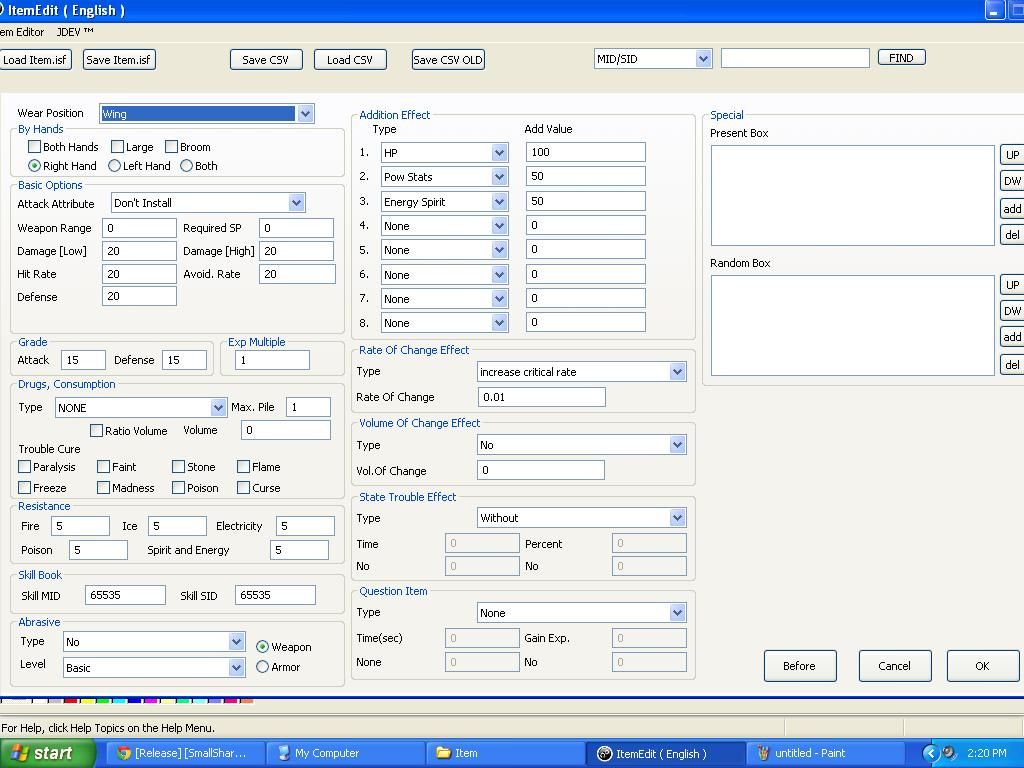Open the Attack Attribute dropdown
This screenshot has width=1024, height=768.
296,203
